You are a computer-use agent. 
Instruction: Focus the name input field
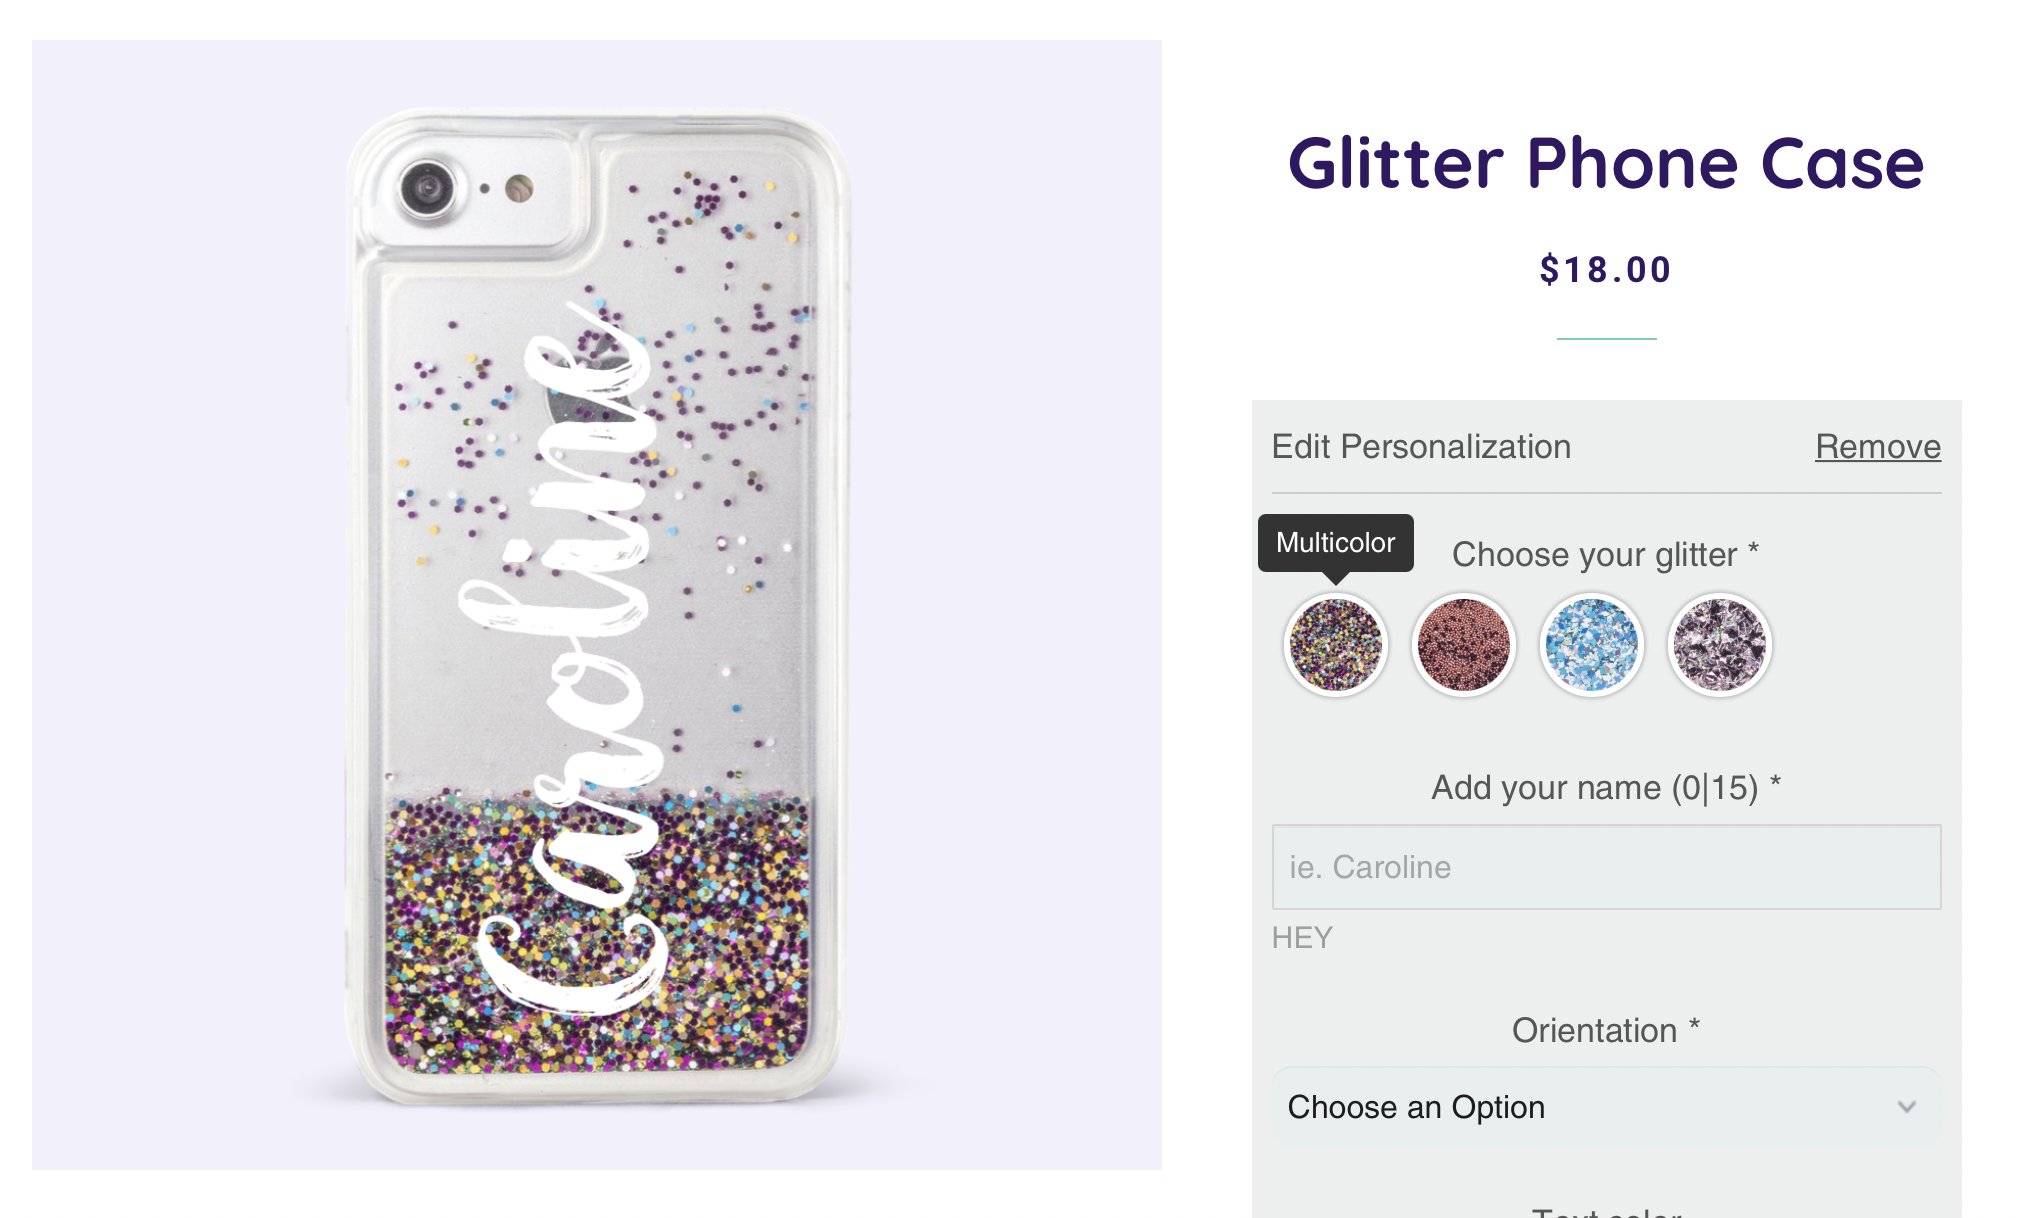[1606, 867]
